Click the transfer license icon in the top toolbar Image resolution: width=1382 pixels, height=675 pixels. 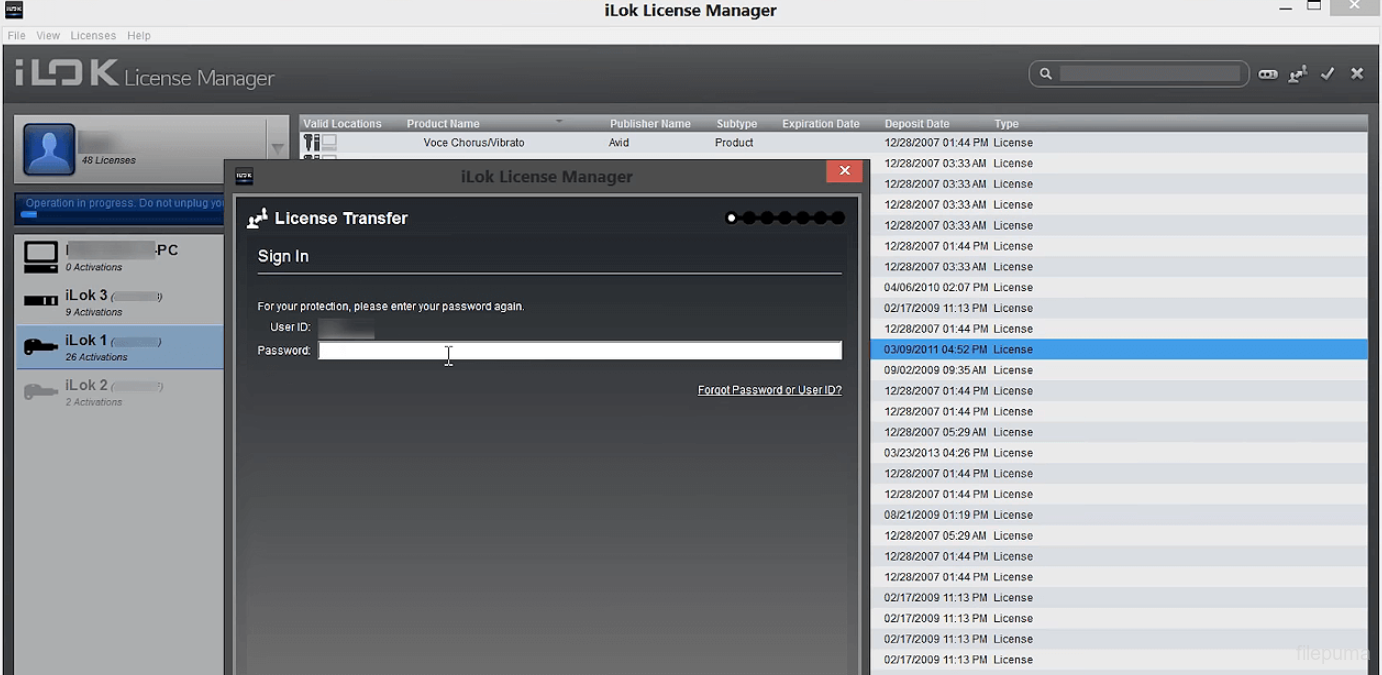[x=1298, y=74]
